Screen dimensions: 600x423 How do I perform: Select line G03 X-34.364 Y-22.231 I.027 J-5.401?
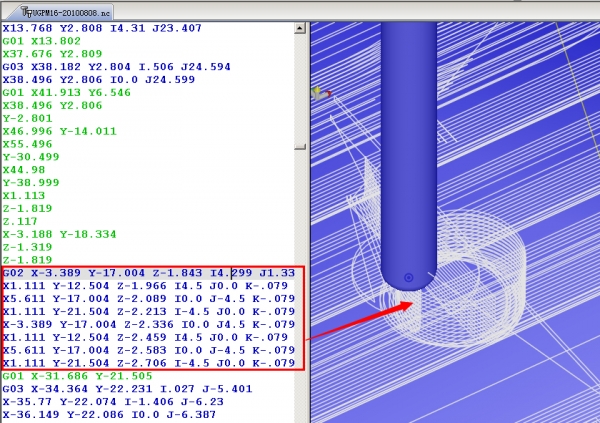click(x=127, y=389)
